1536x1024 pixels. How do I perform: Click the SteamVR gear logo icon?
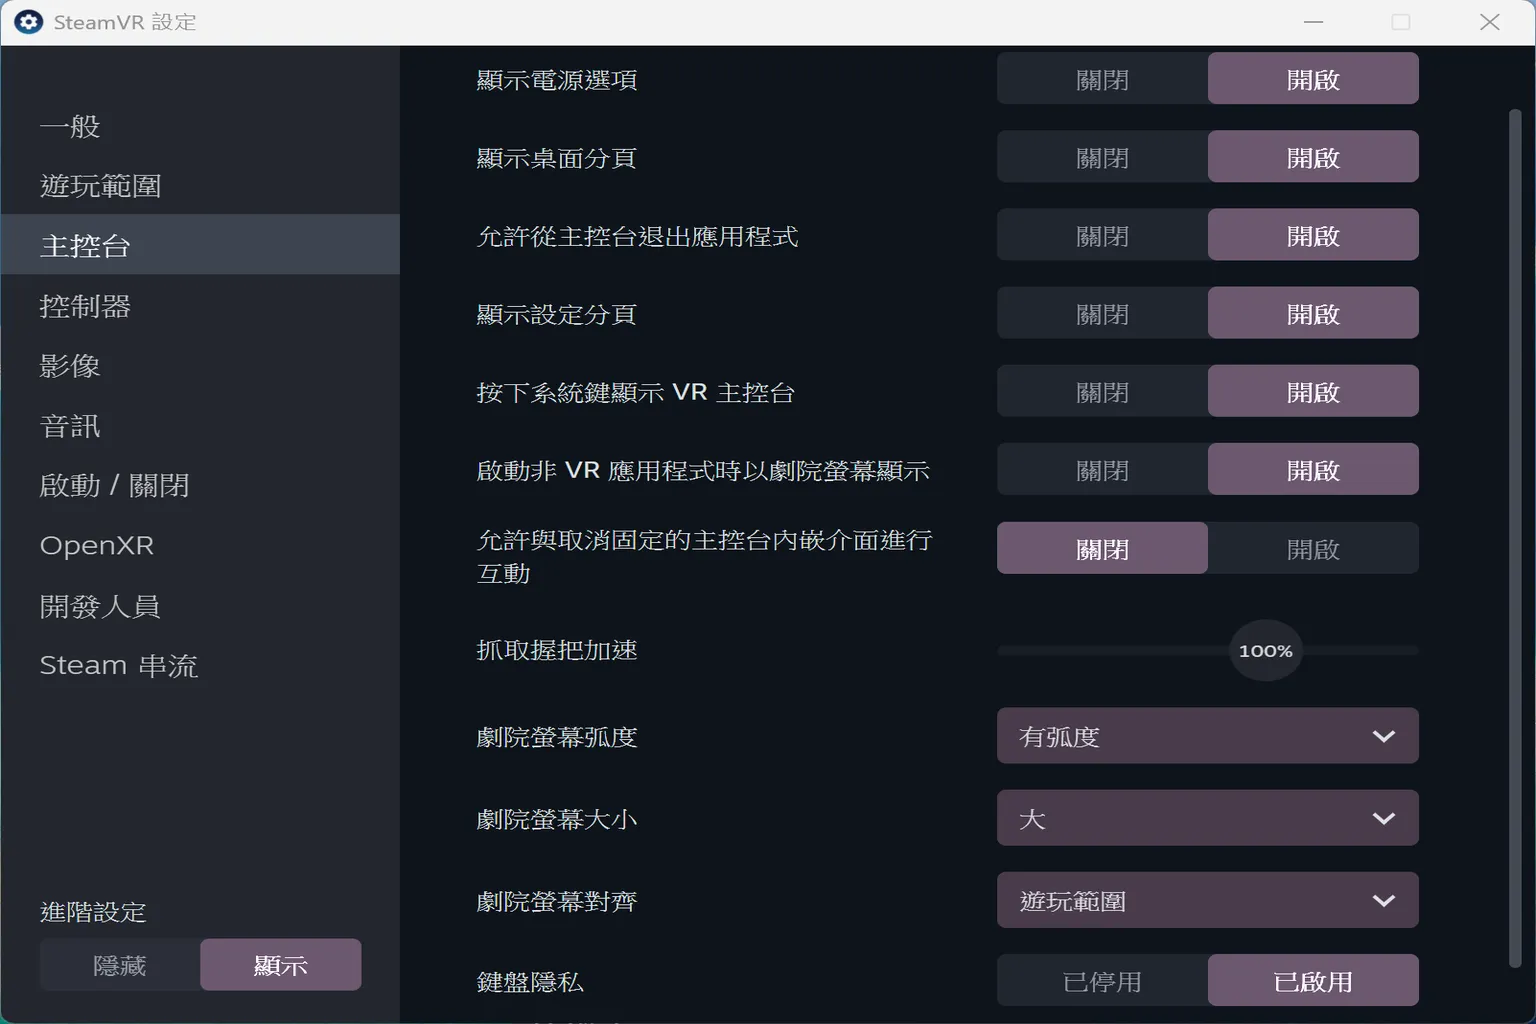click(x=28, y=21)
